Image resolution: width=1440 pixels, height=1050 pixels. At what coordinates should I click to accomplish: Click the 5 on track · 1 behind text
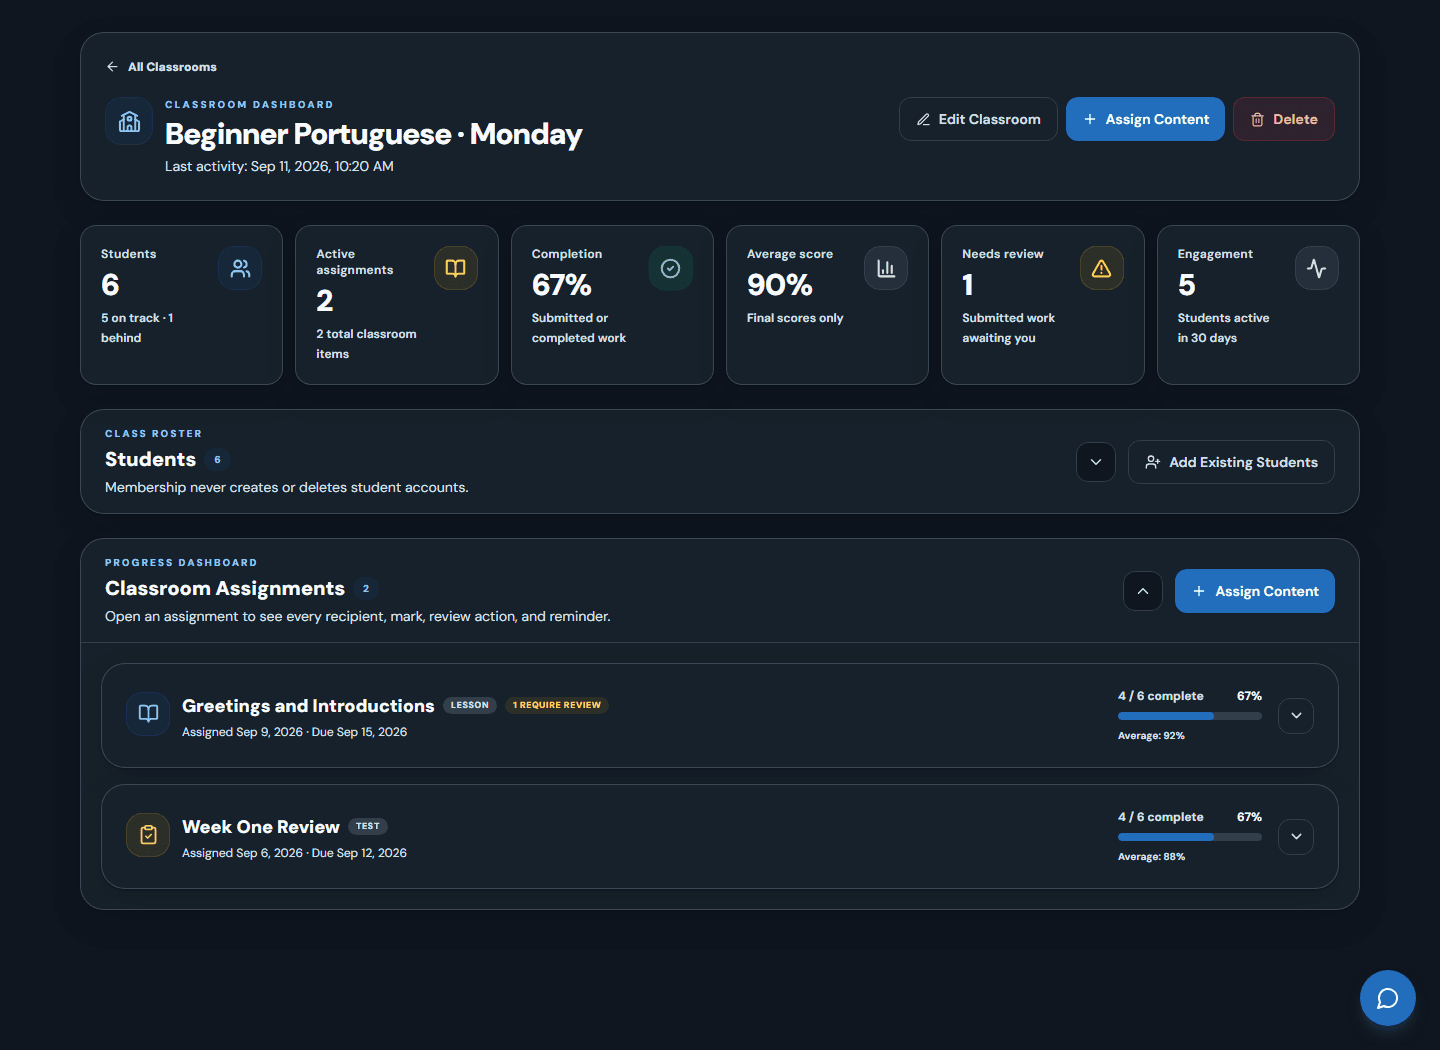[x=137, y=328]
